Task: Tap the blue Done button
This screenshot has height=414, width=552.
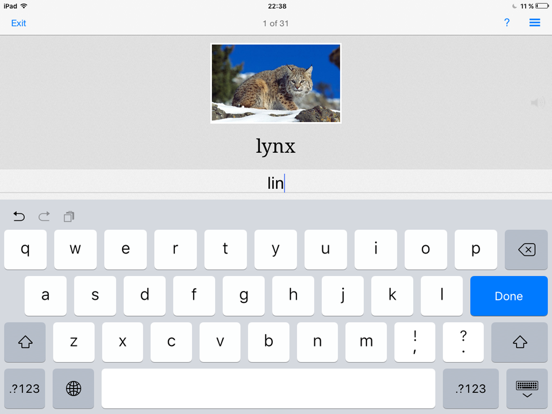Action: tap(509, 296)
